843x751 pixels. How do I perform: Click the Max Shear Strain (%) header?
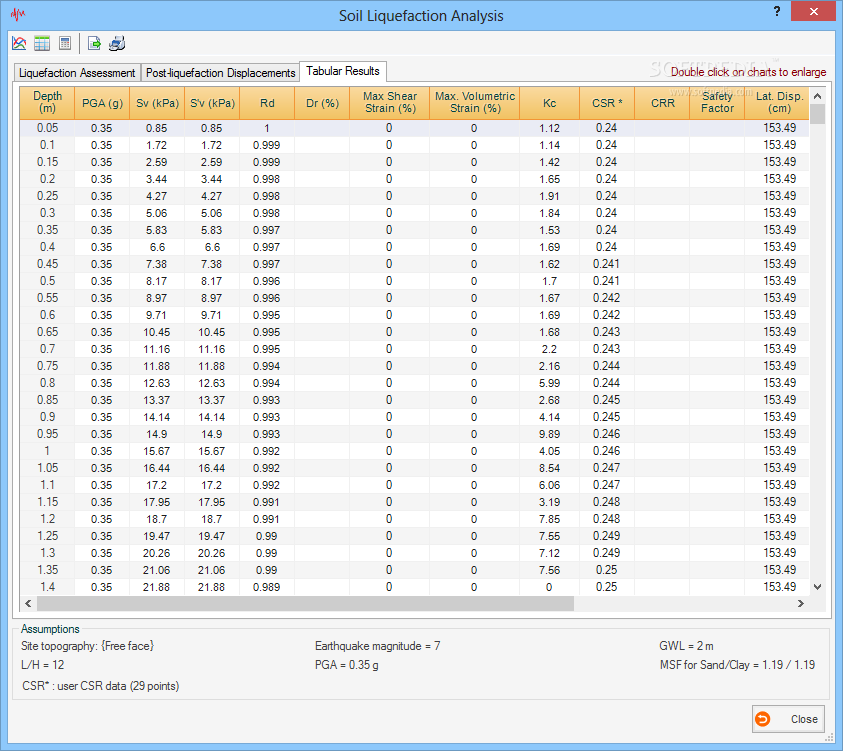389,103
